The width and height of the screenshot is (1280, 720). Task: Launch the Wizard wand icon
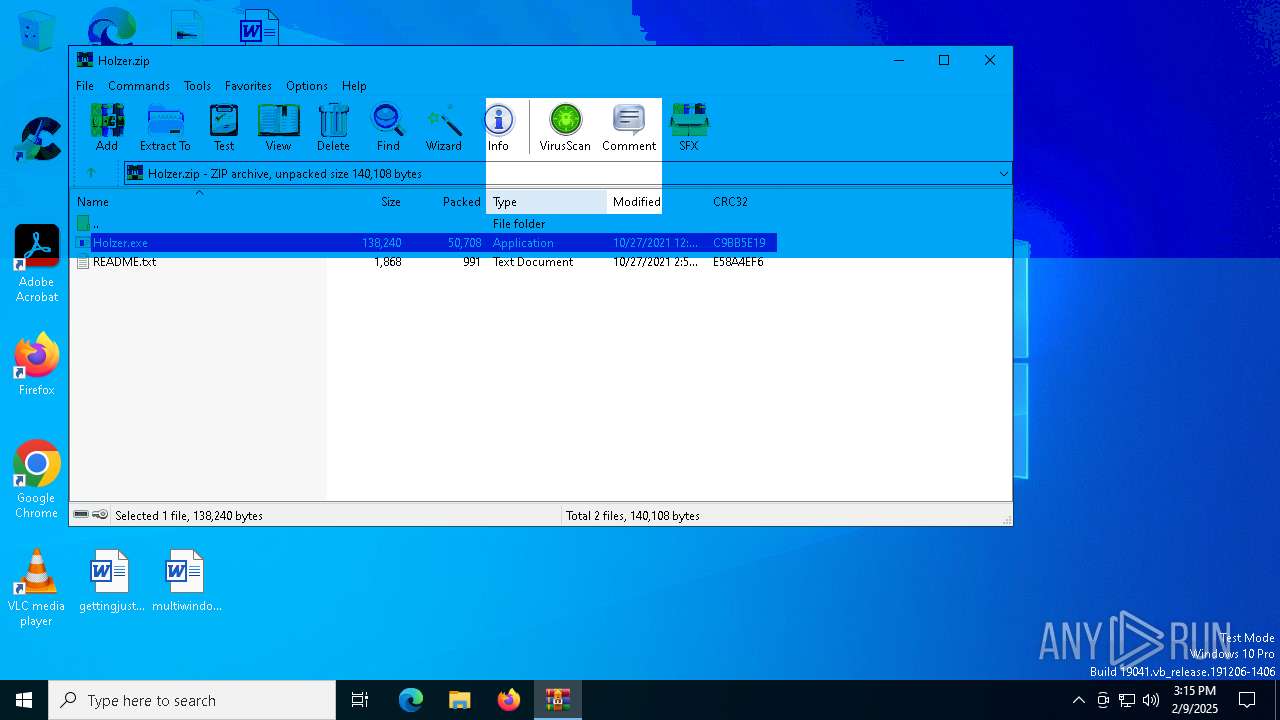coord(444,127)
